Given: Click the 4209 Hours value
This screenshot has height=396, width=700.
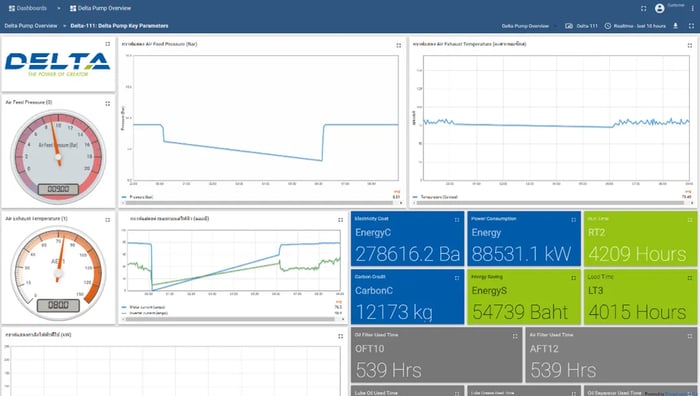Looking at the screenshot, I should (x=637, y=254).
